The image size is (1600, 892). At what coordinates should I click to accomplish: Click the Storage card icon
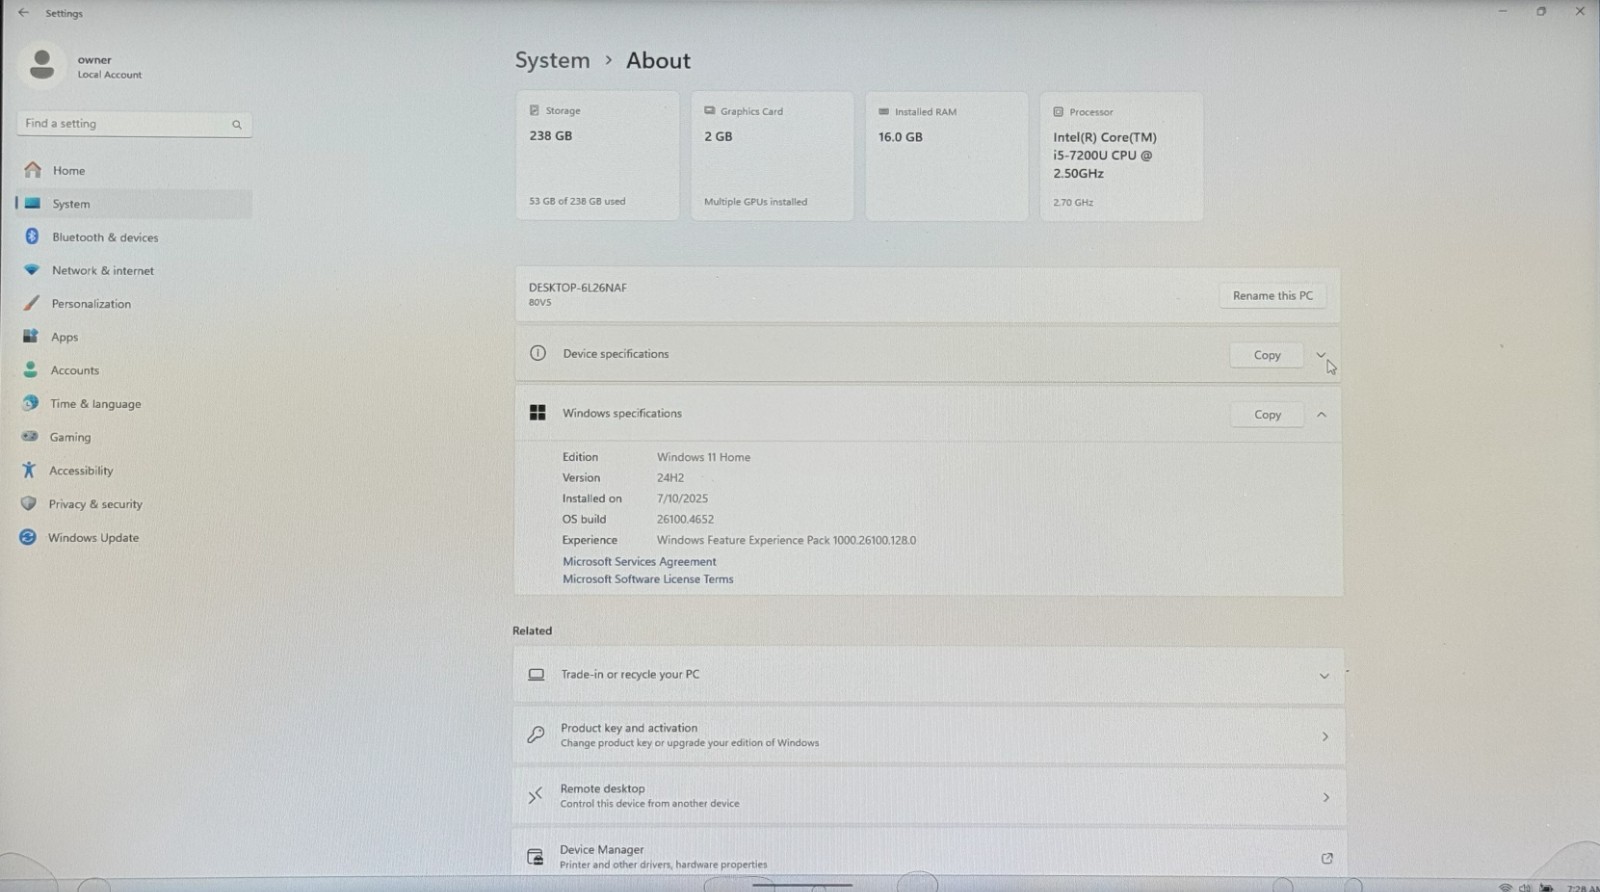point(534,110)
